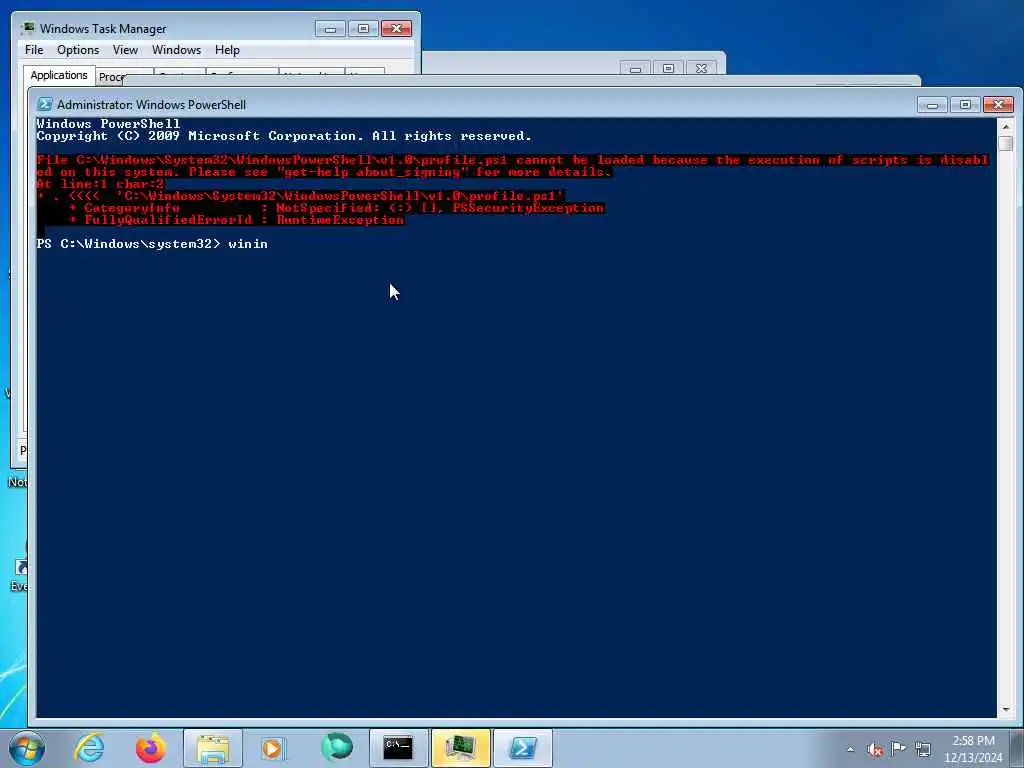
Task: Open the Windows Start menu
Action: pos(27,748)
